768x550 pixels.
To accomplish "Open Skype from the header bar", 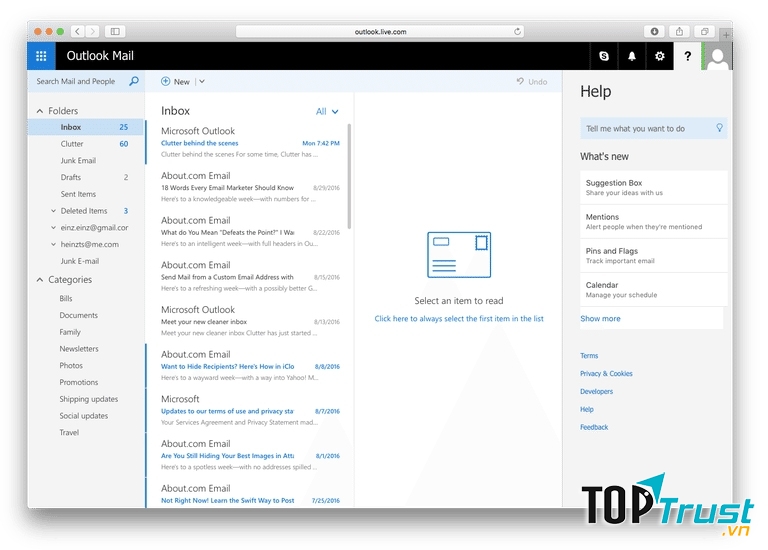I will [604, 56].
